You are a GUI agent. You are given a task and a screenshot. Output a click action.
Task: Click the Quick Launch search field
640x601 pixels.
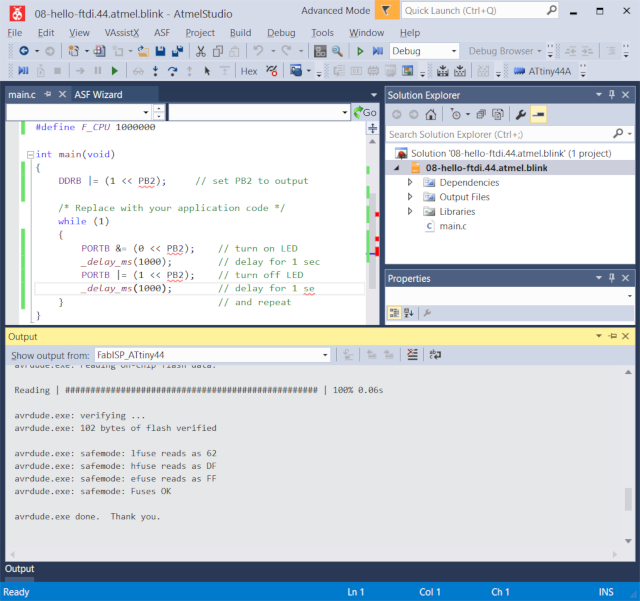coord(480,11)
